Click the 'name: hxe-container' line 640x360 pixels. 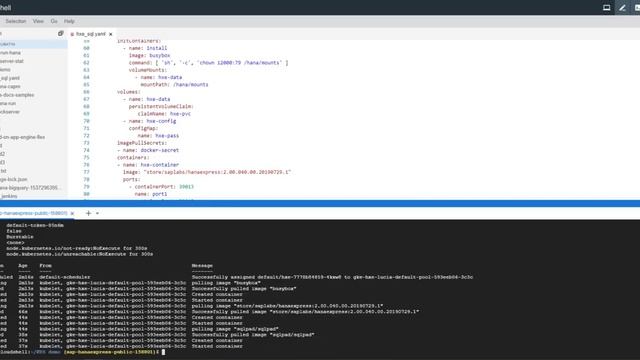pyautogui.click(x=151, y=165)
